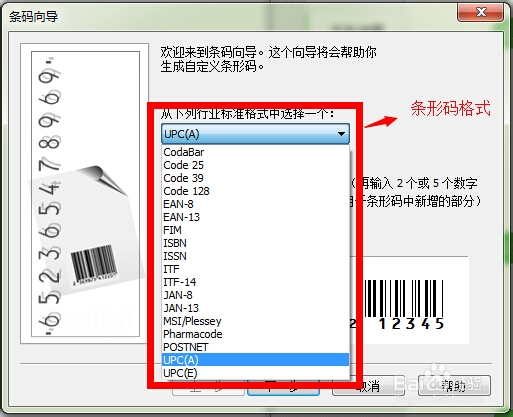Click the 帮助 help button

(454, 386)
